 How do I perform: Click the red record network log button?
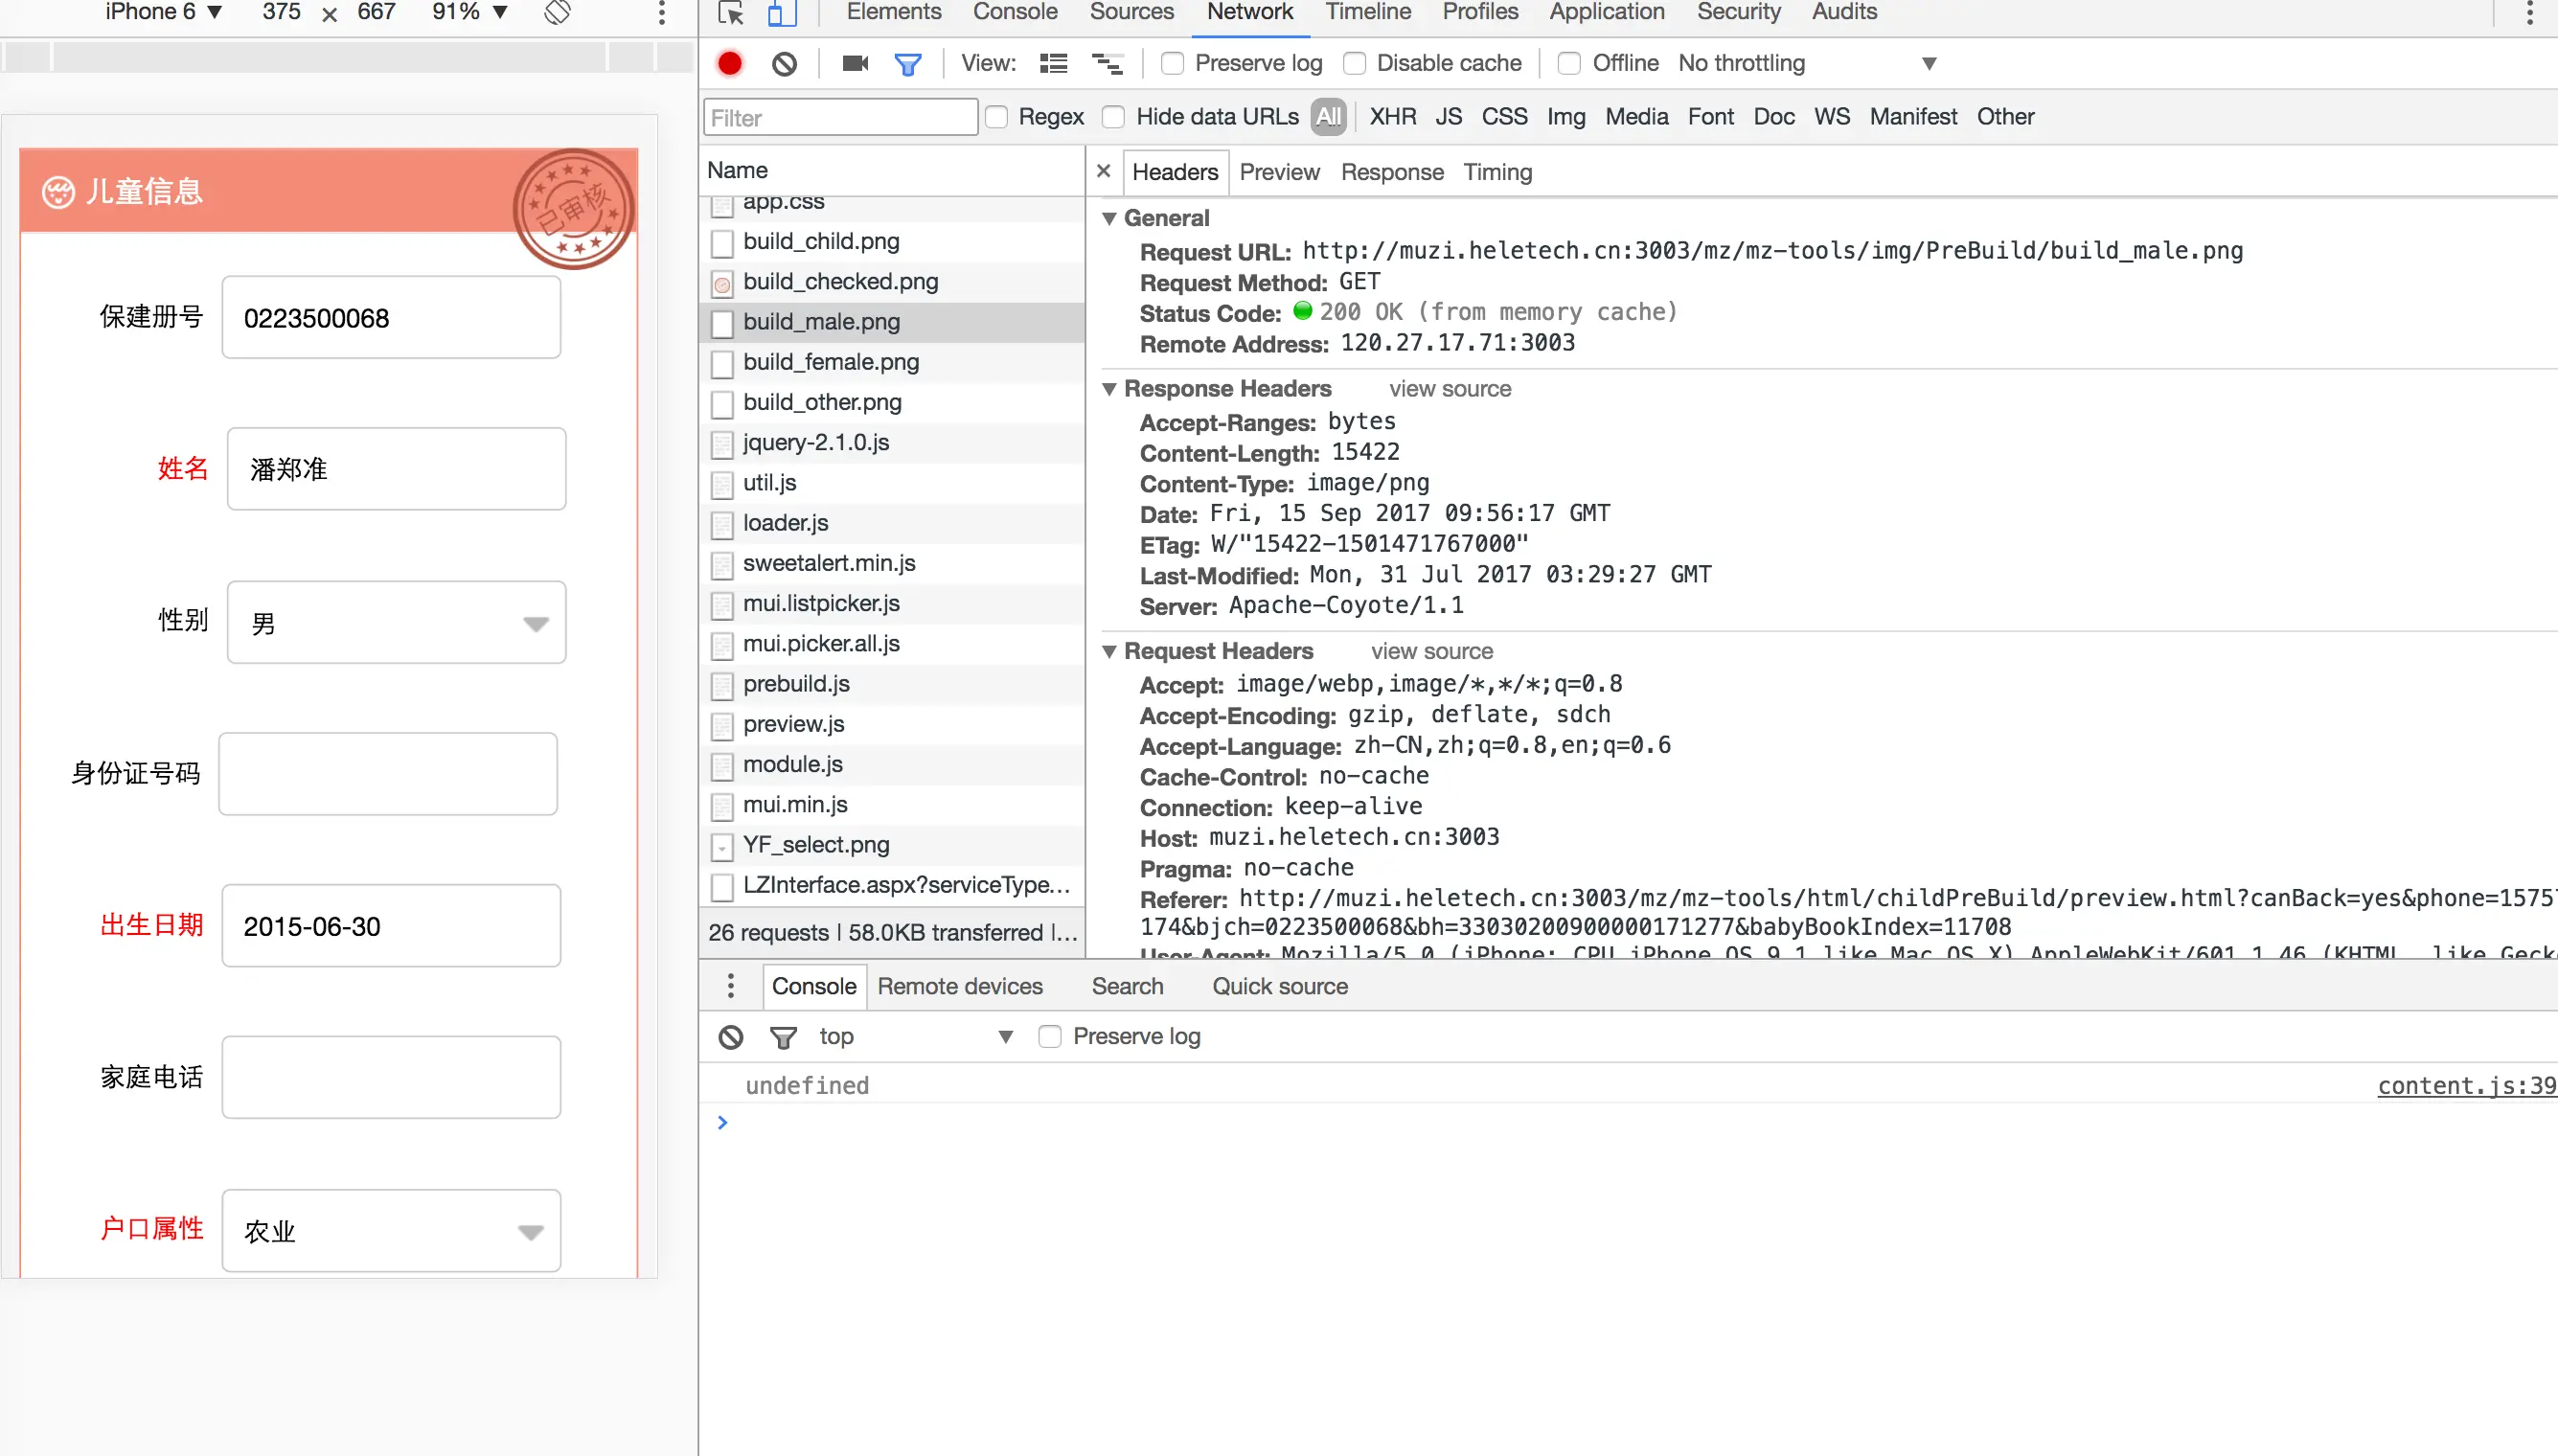tap(730, 63)
